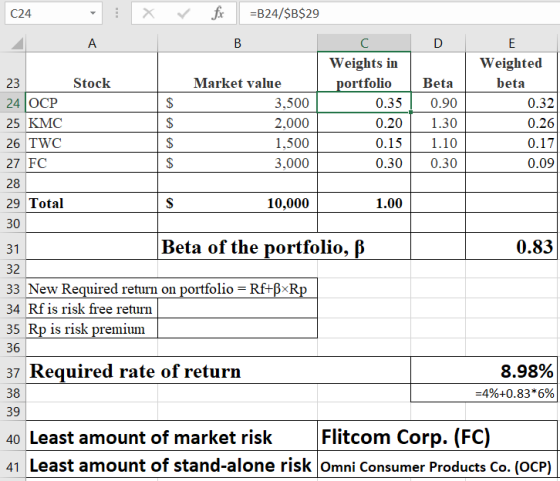Click the formula bar options dots
This screenshot has width=560, height=481.
tap(117, 13)
